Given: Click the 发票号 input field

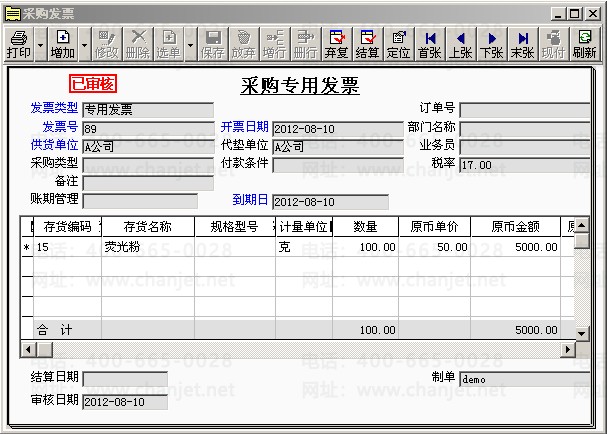Looking at the screenshot, I should 148,129.
